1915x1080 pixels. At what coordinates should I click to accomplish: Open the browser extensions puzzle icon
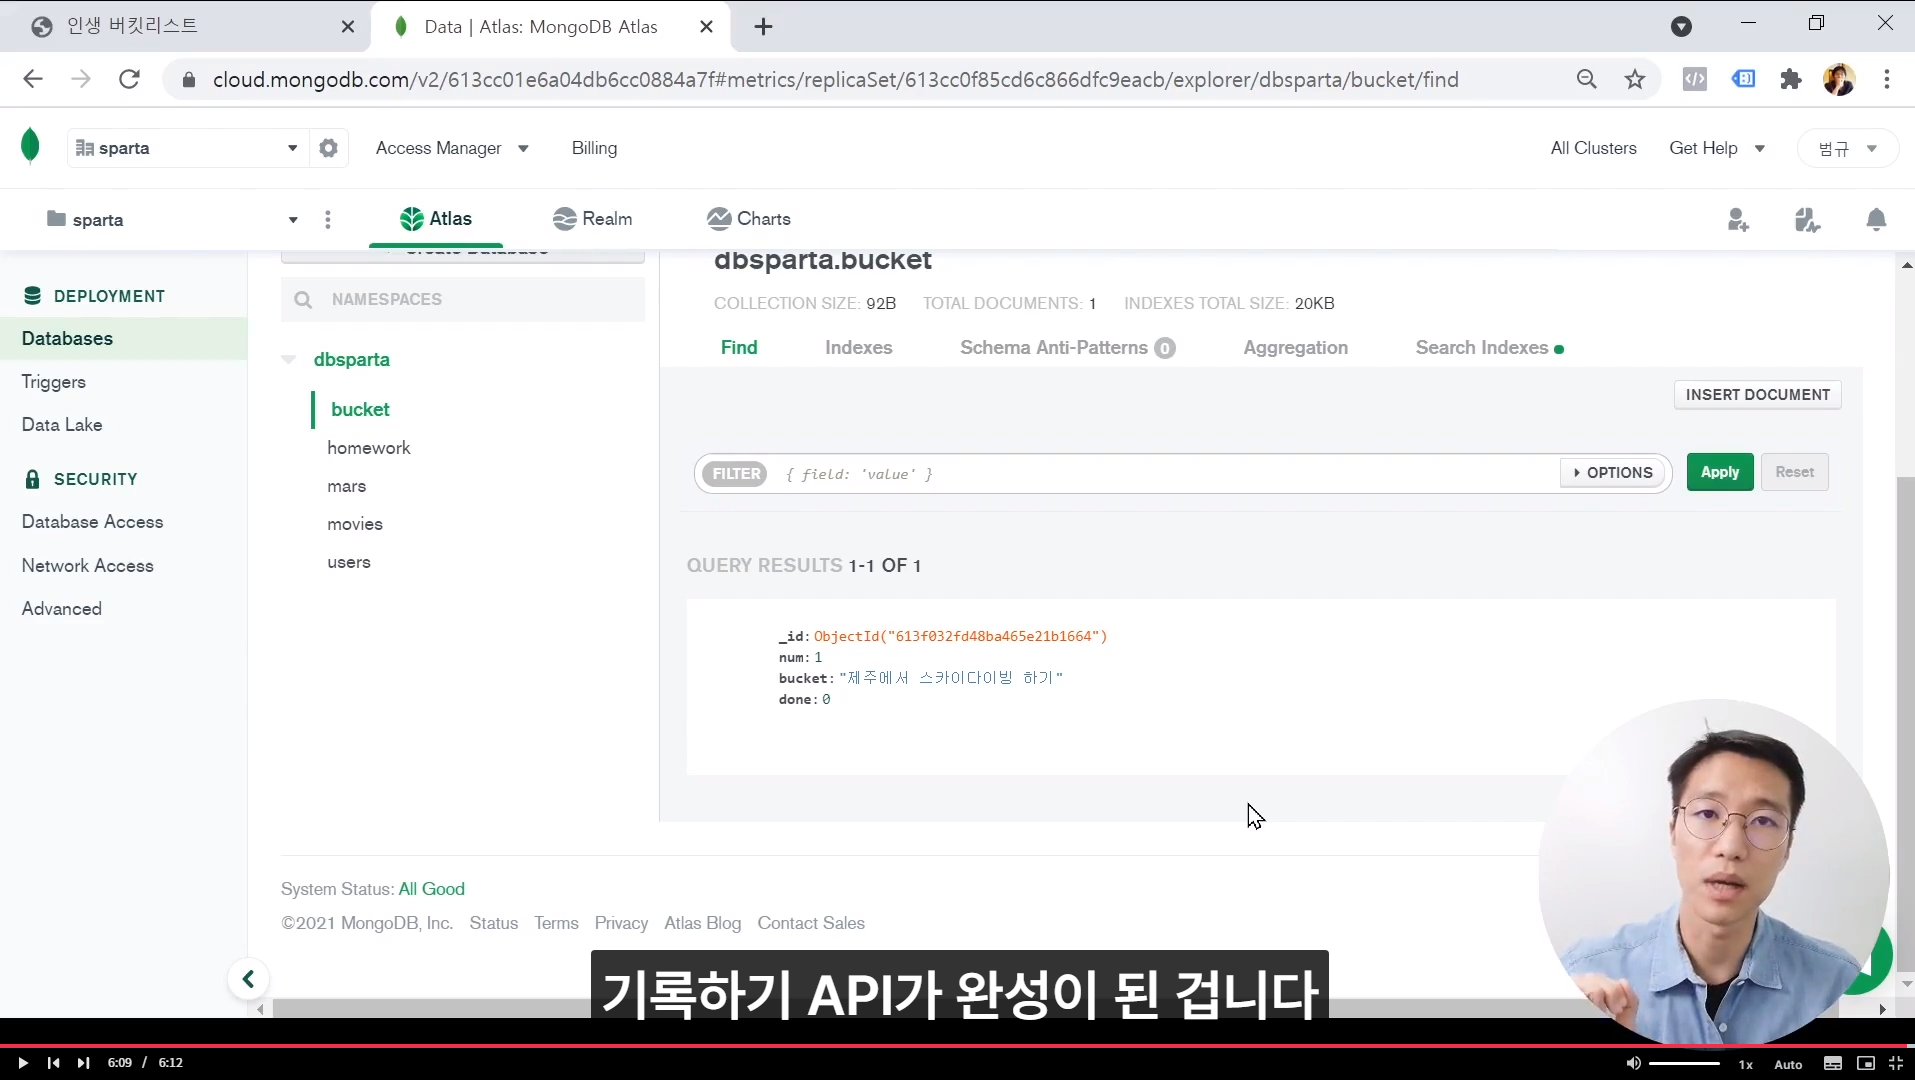pos(1791,79)
